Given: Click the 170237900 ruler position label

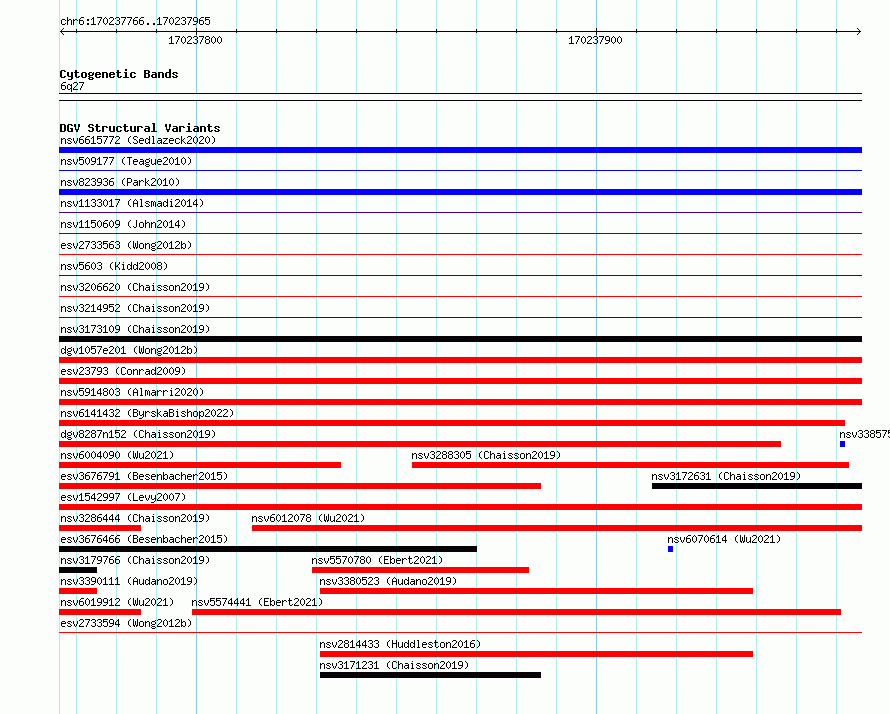Looking at the screenshot, I should (595, 40).
